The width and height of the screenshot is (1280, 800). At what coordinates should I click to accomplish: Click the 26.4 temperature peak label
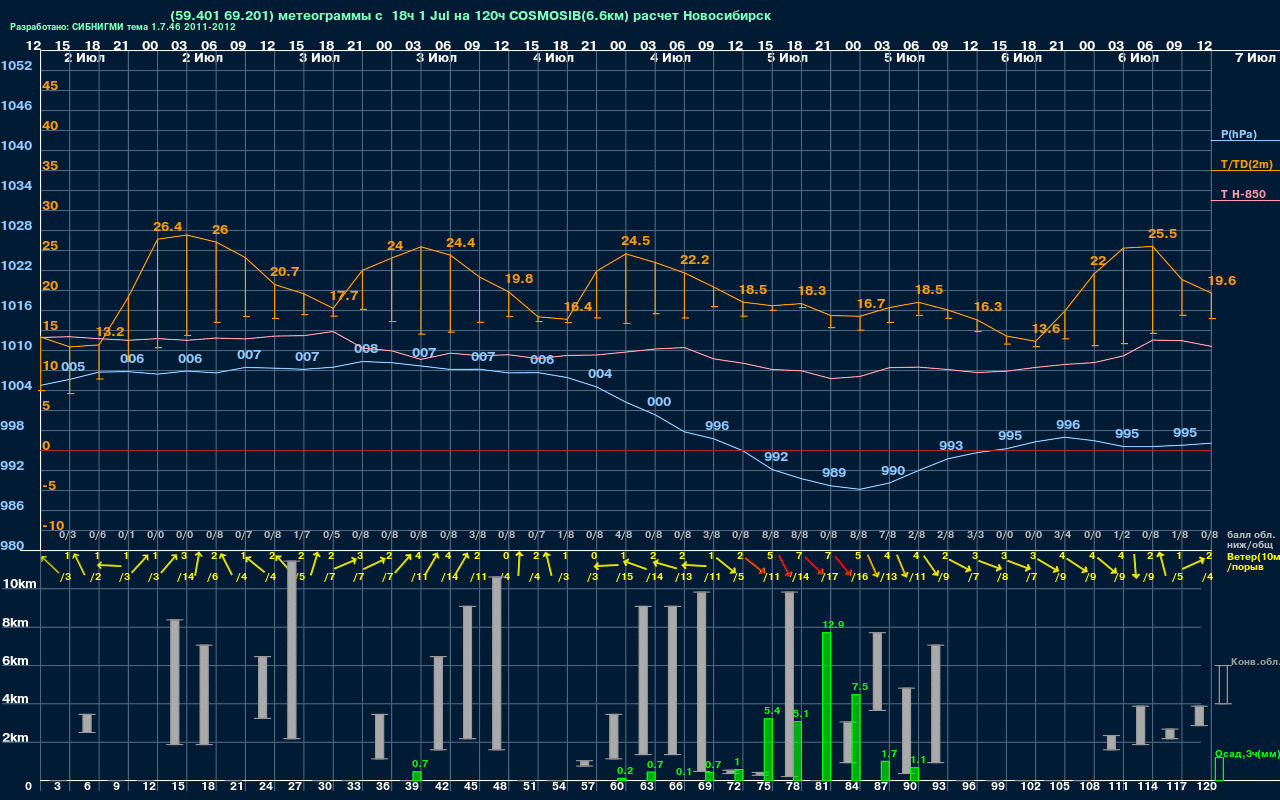coord(168,227)
